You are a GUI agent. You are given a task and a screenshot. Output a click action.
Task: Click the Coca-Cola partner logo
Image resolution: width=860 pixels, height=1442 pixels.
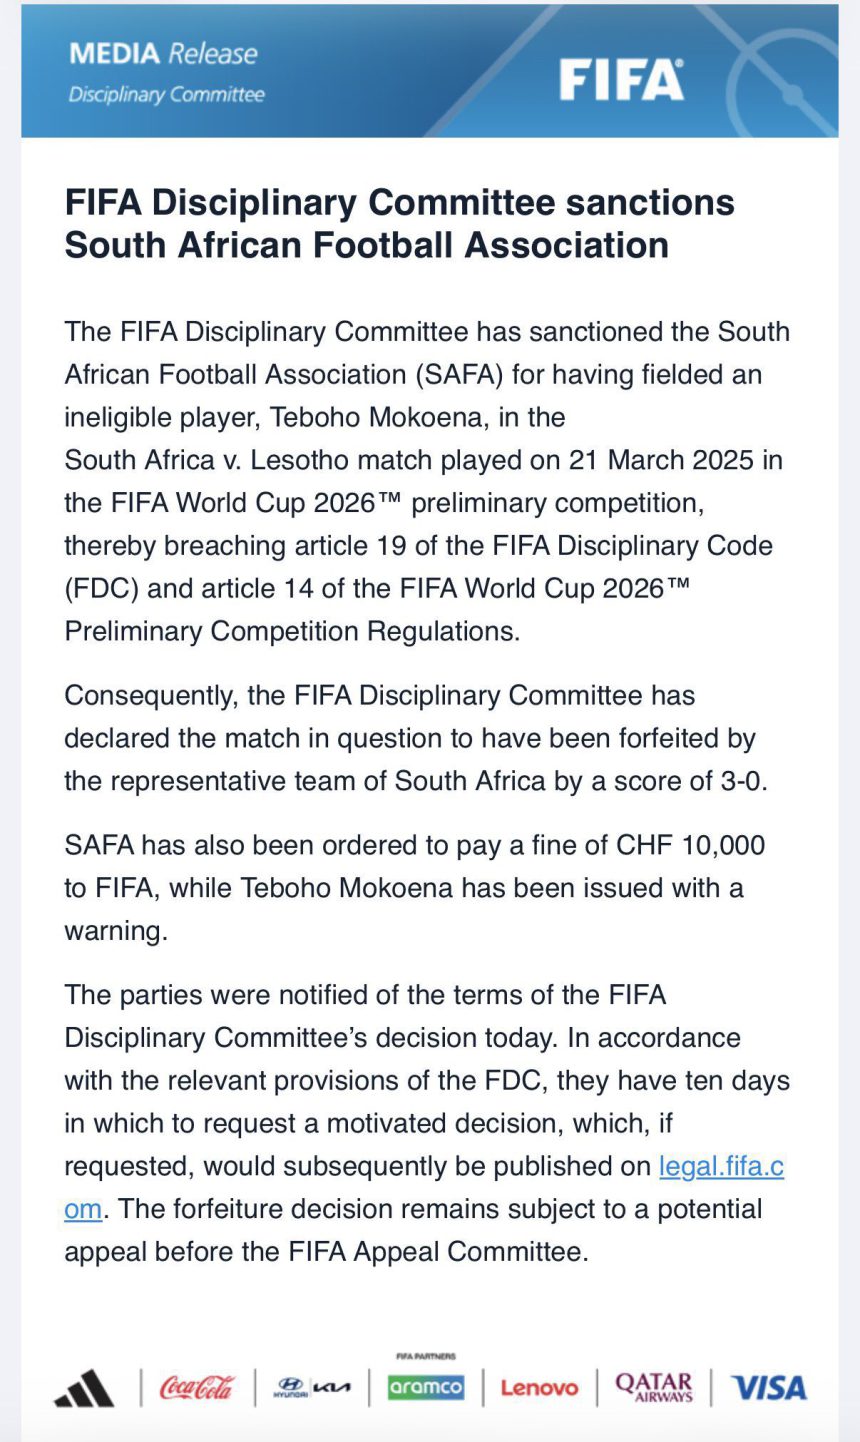(197, 1388)
